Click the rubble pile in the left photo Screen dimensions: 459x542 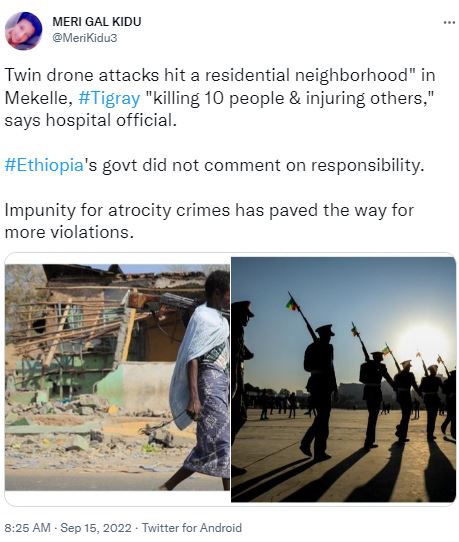[86, 432]
